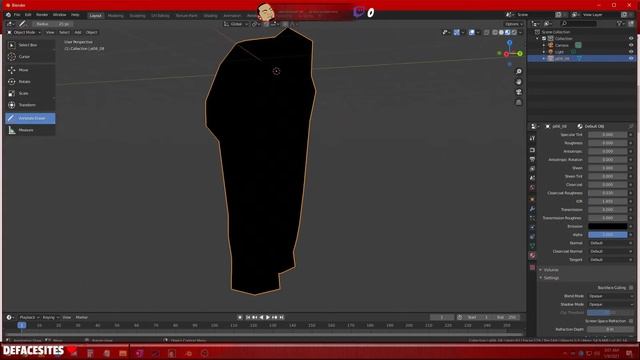Hide the Camera object in outliner
Viewport: 640px width, 360px height.
pos(631,45)
